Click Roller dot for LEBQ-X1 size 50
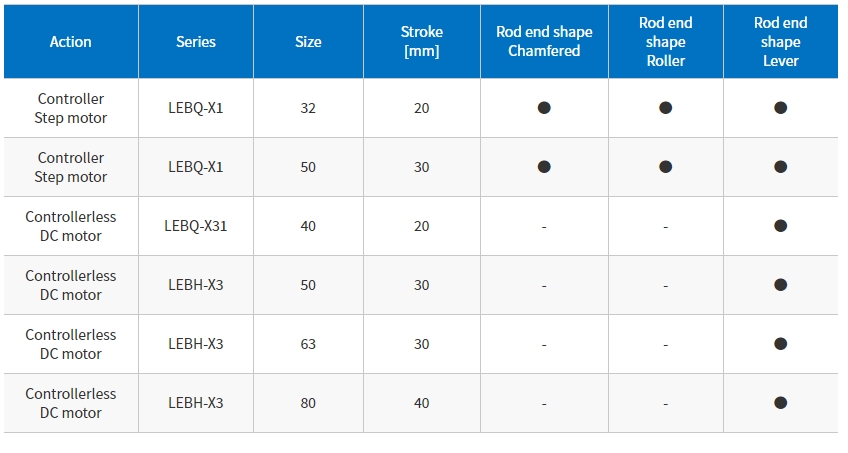 666,166
